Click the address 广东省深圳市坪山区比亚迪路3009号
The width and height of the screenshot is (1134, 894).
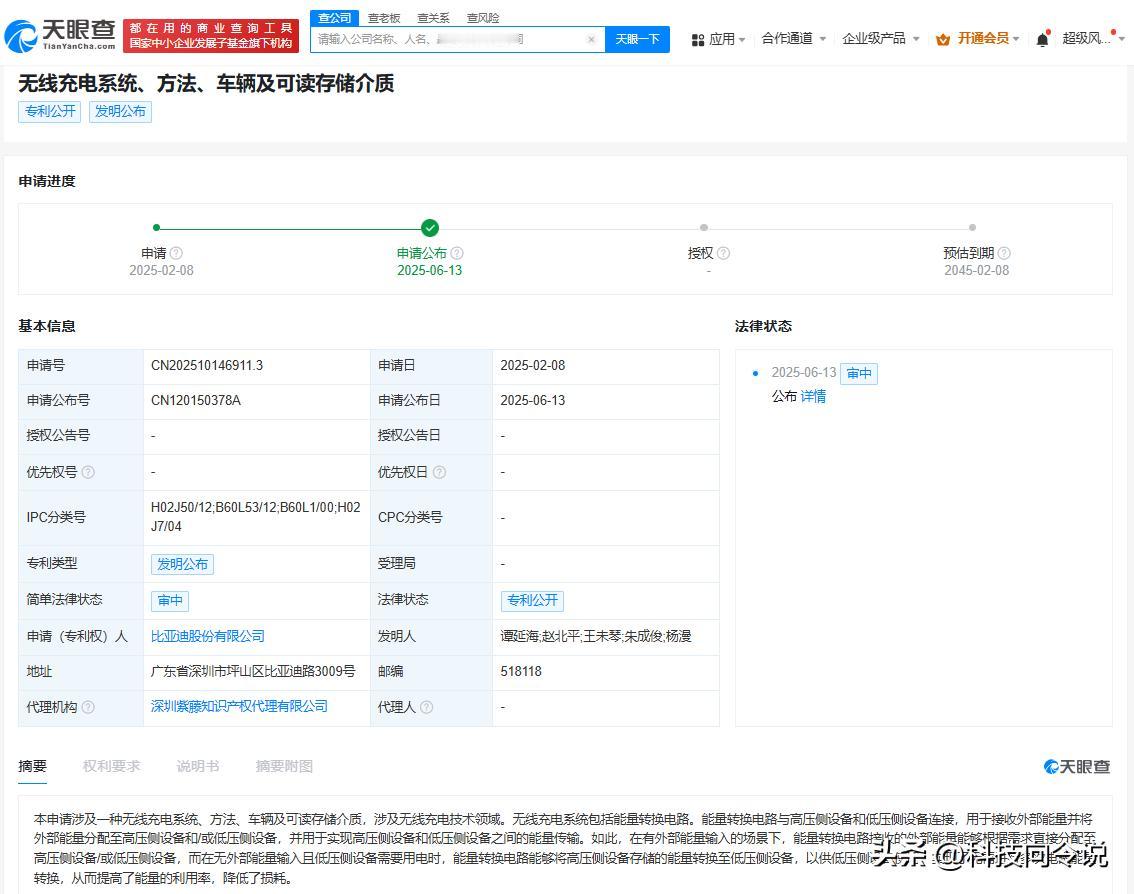(253, 672)
